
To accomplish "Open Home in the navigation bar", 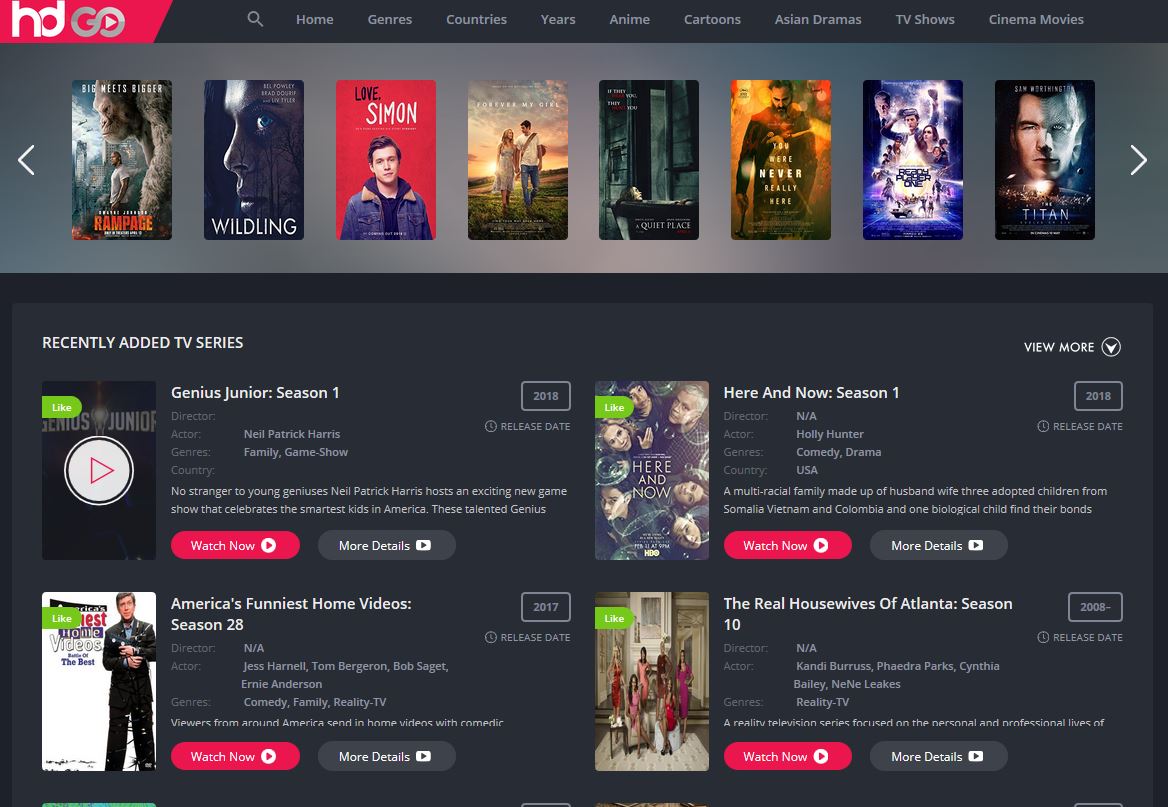I will coord(314,19).
